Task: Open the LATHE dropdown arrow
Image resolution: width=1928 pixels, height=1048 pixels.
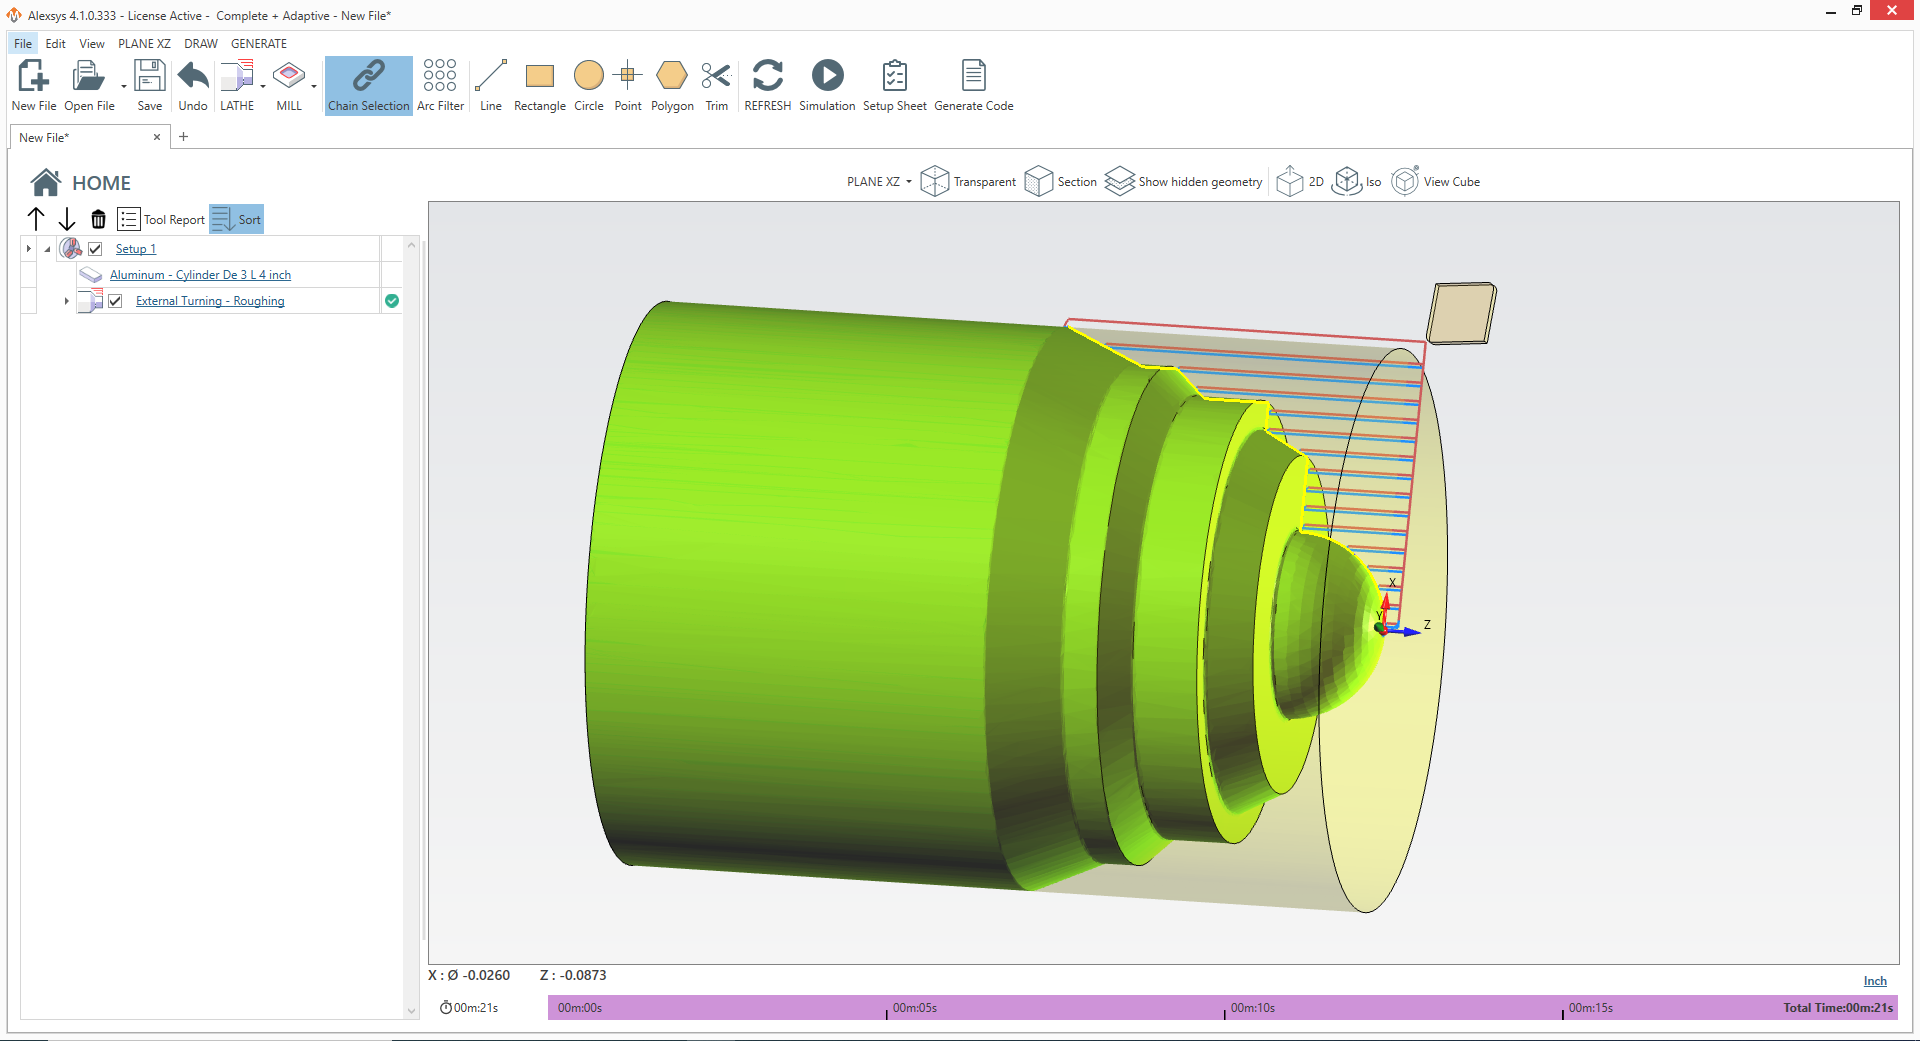Action: tap(263, 86)
